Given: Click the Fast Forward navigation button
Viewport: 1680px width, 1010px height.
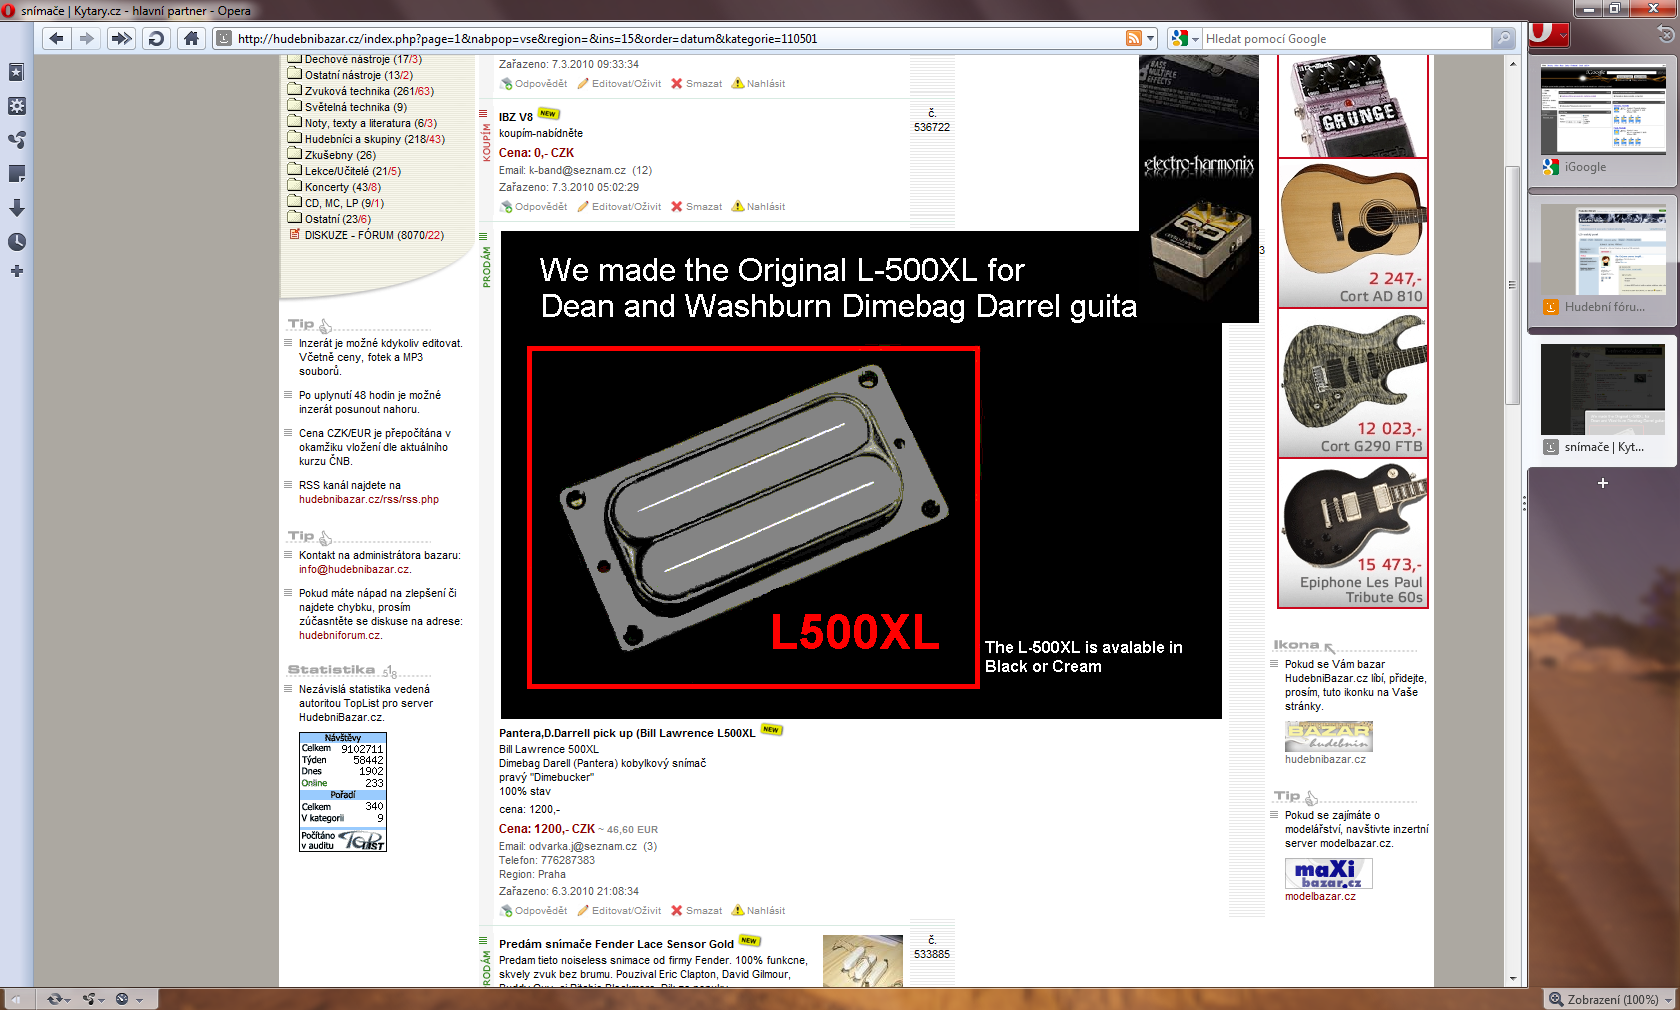Looking at the screenshot, I should click(121, 39).
